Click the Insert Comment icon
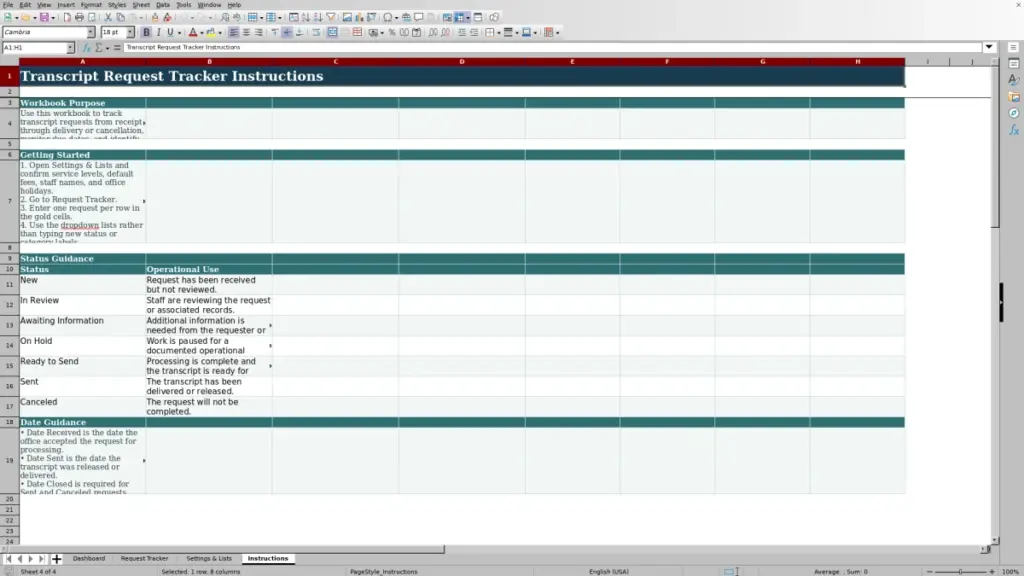The width and height of the screenshot is (1024, 576). tap(419, 18)
